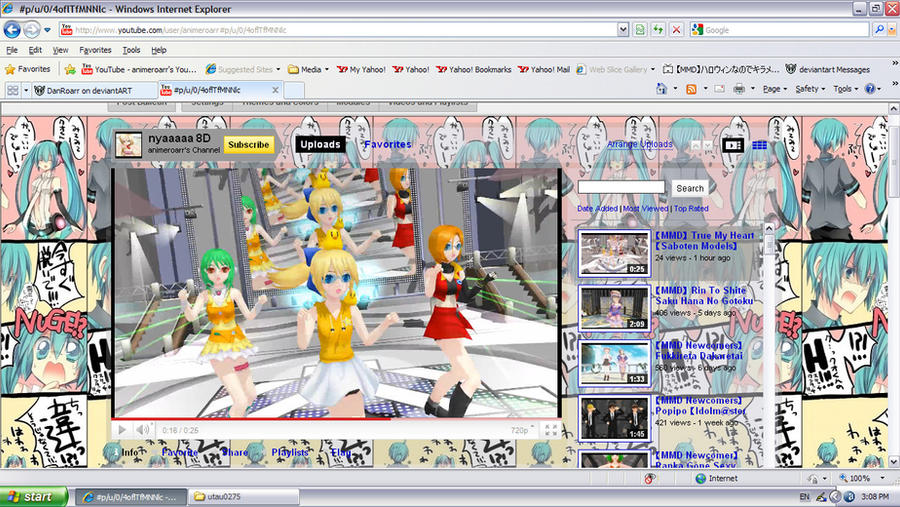Close the #p/u/0/4oflTfMNNlc tab
Viewport: 900px width, 507px height.
tap(276, 90)
